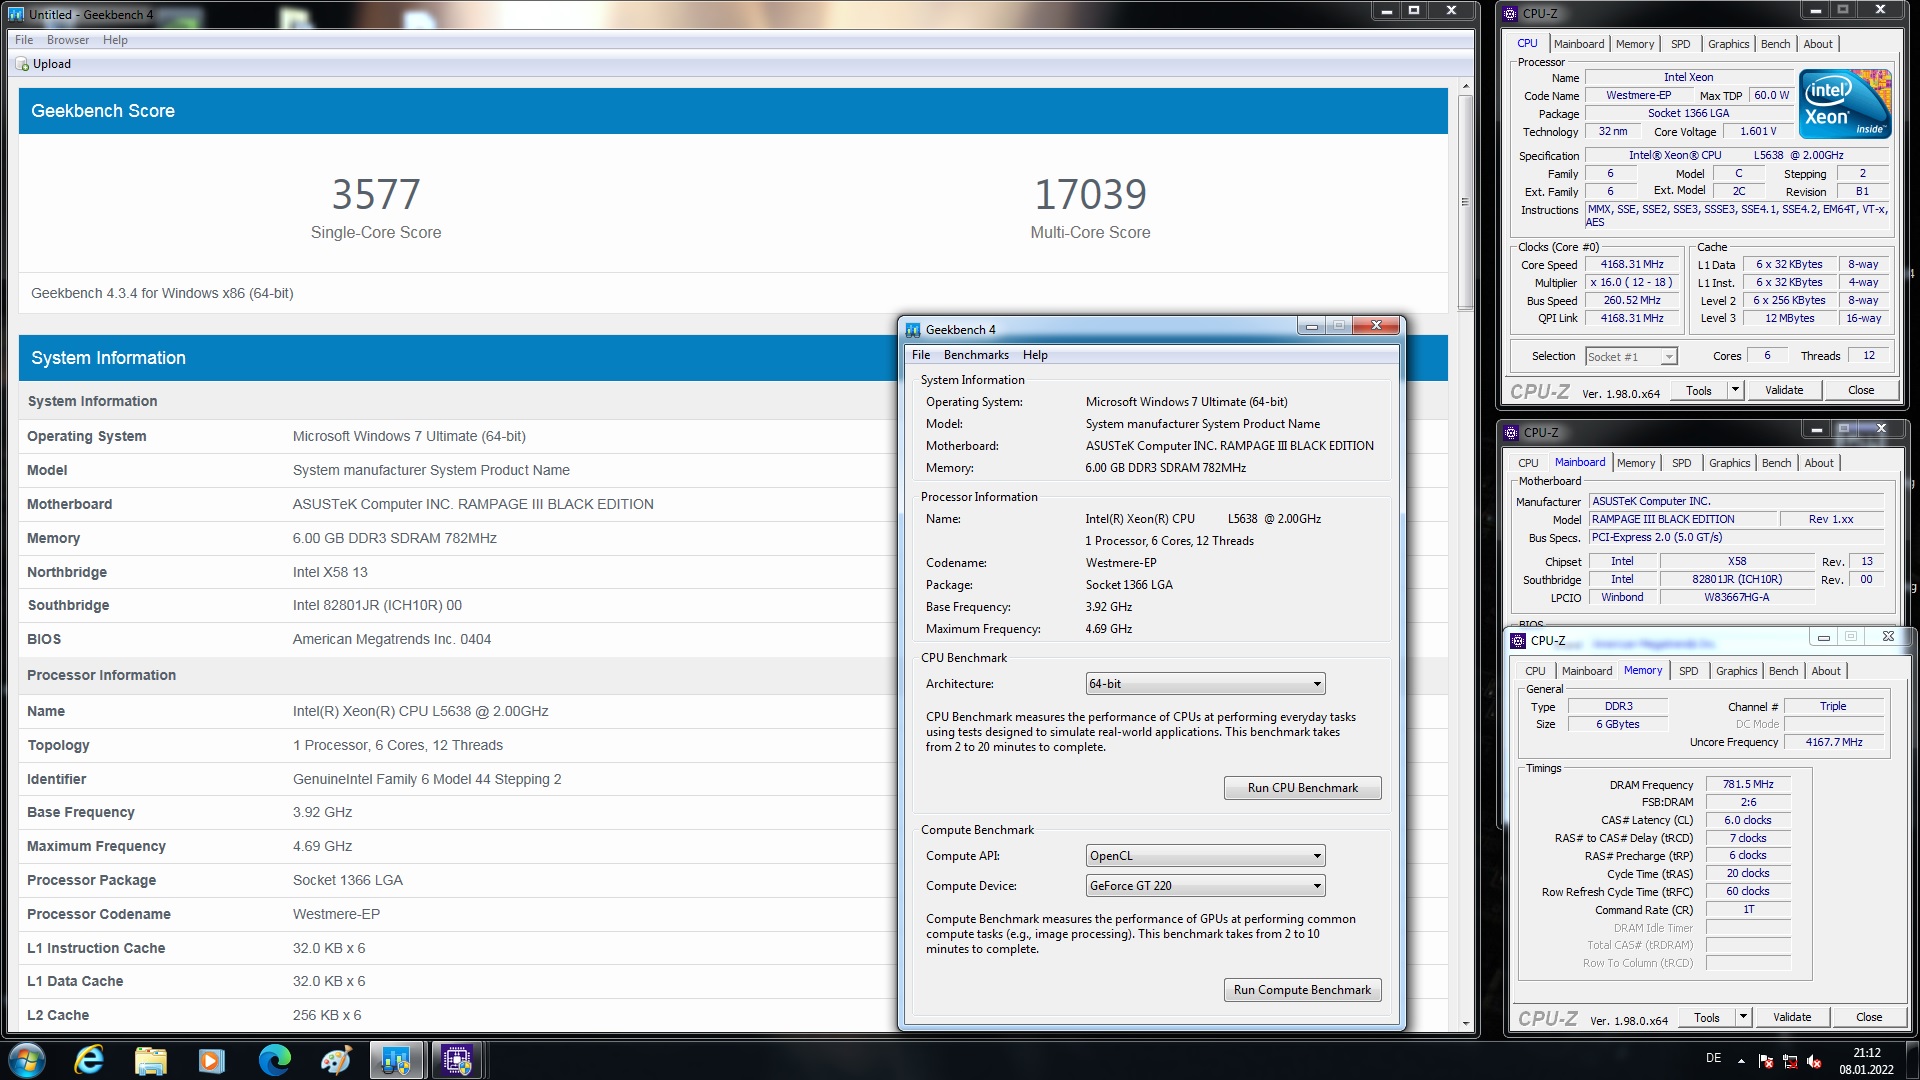Click DRAM Frequency 781.5 MHz value
Screen dimensions: 1920x1080
point(1748,785)
